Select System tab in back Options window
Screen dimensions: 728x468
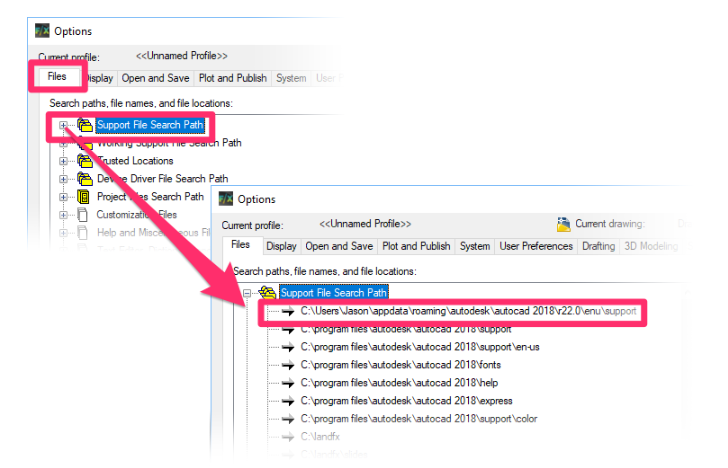click(291, 78)
